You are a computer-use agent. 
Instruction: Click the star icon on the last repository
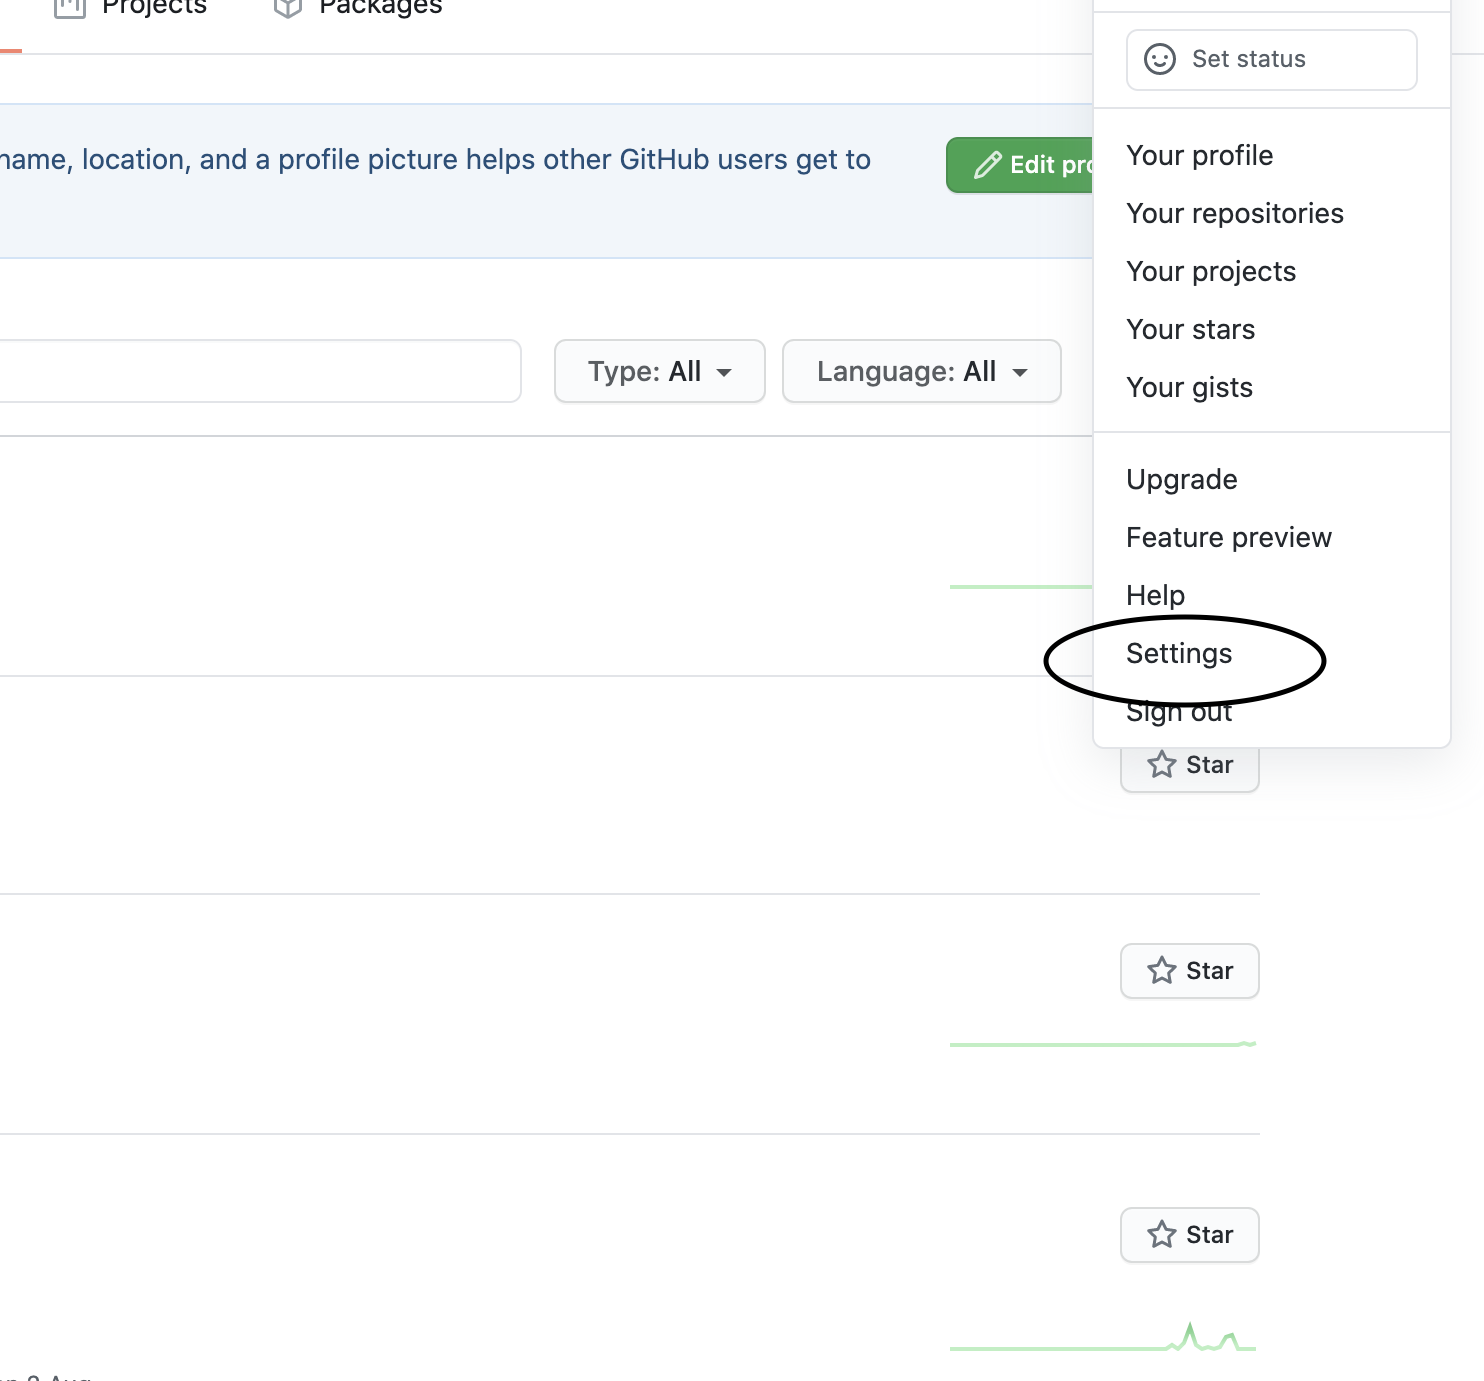tap(1161, 1235)
